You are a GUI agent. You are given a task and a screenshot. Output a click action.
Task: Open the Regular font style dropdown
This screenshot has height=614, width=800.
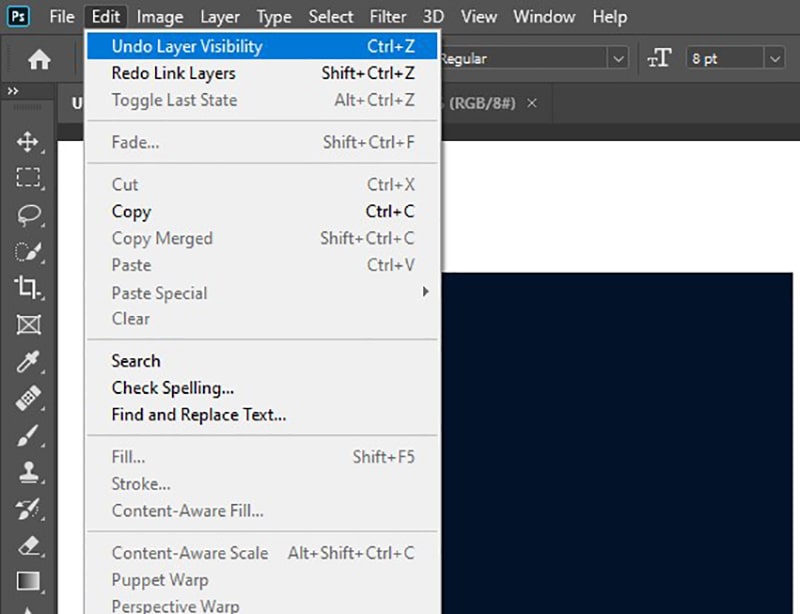tap(617, 58)
